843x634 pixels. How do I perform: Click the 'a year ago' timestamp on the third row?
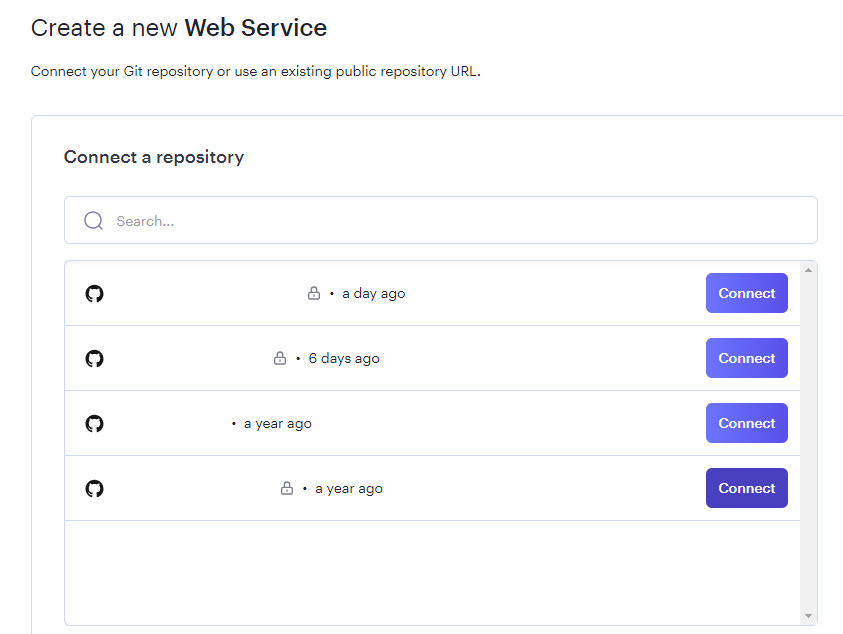tap(276, 423)
